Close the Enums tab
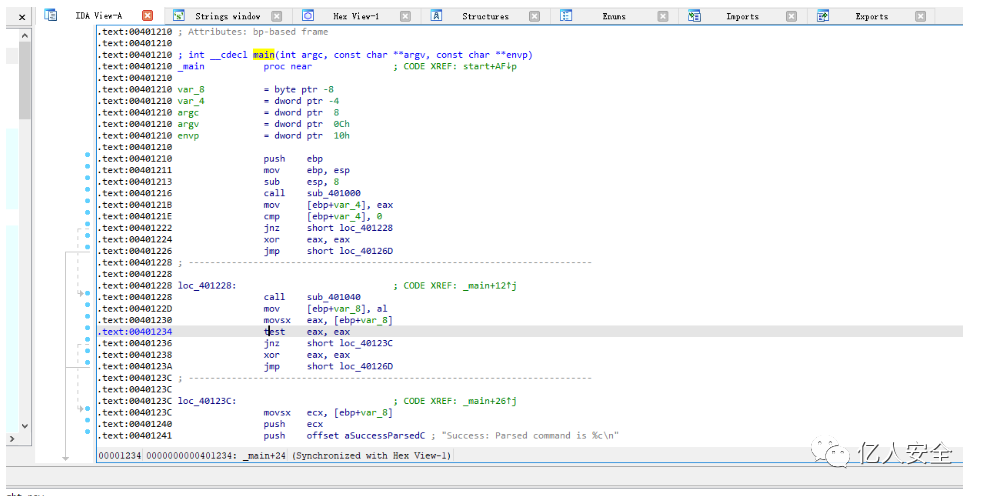 663,16
